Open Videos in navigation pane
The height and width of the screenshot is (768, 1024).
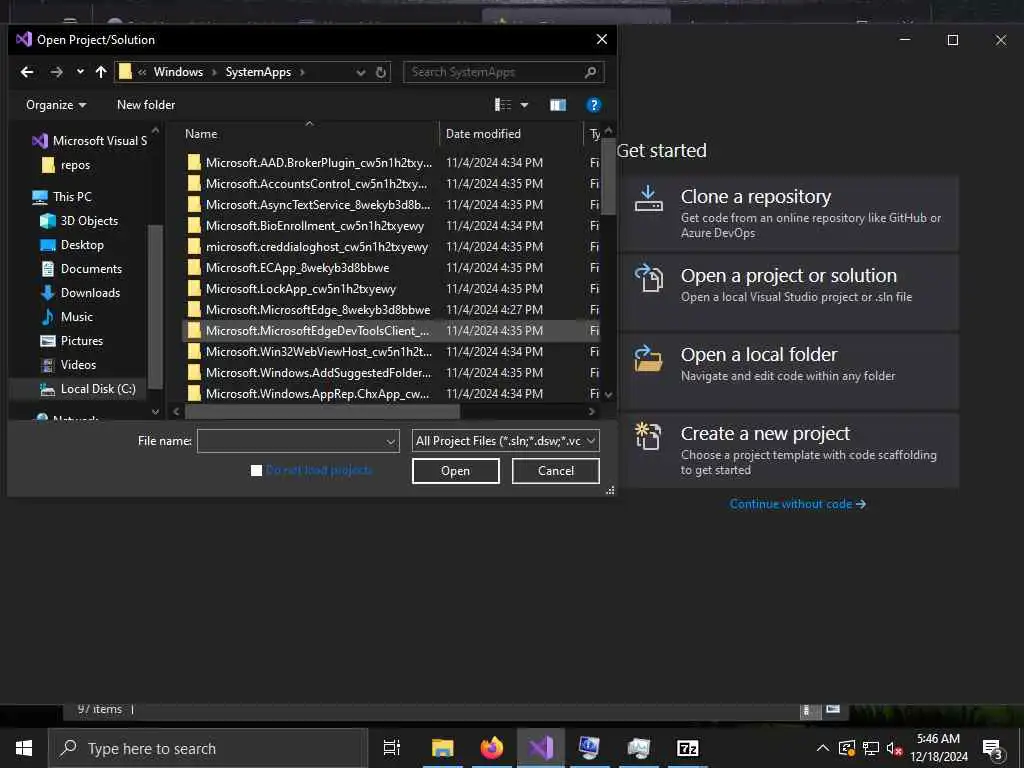[x=68, y=364]
